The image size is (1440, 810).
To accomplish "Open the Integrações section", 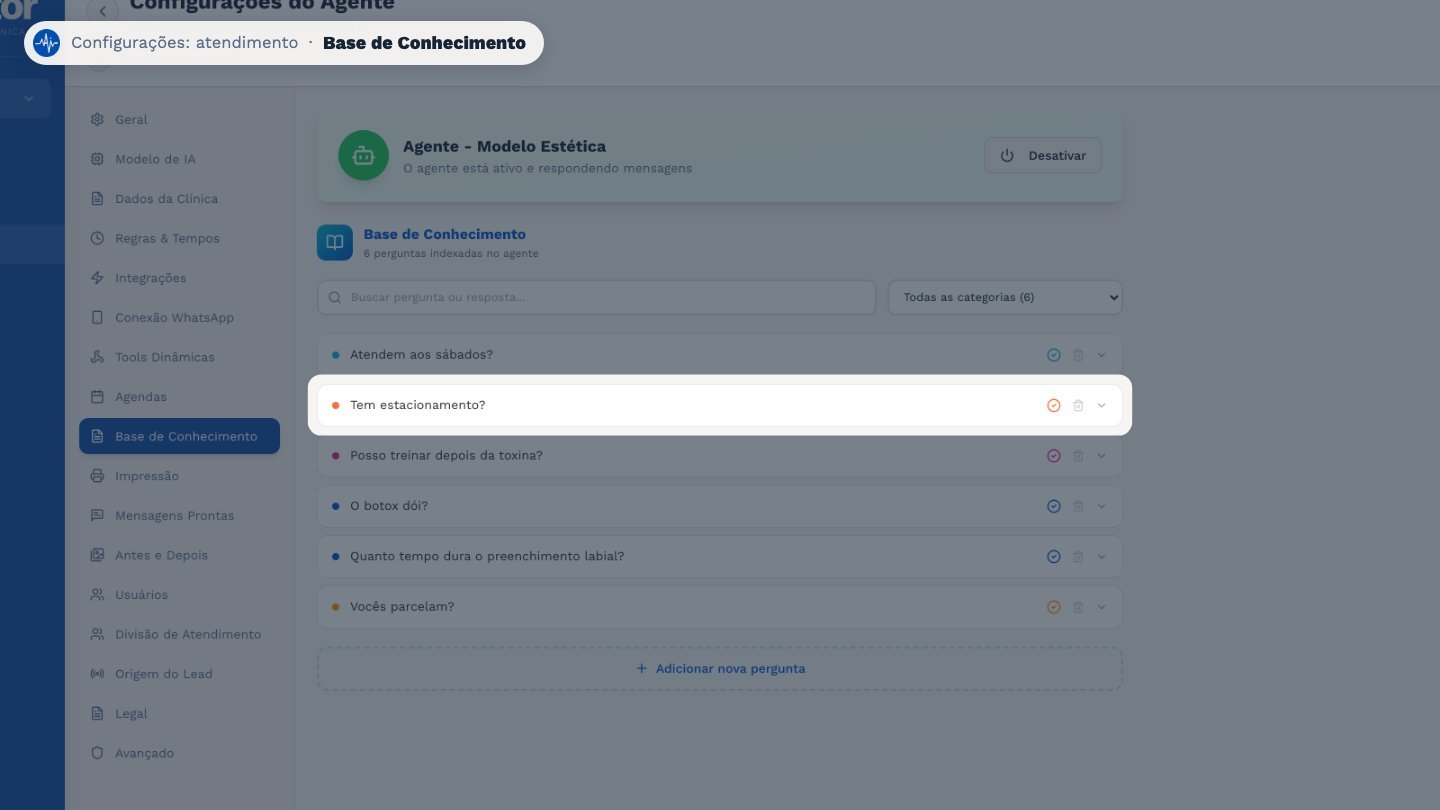I will point(179,278).
